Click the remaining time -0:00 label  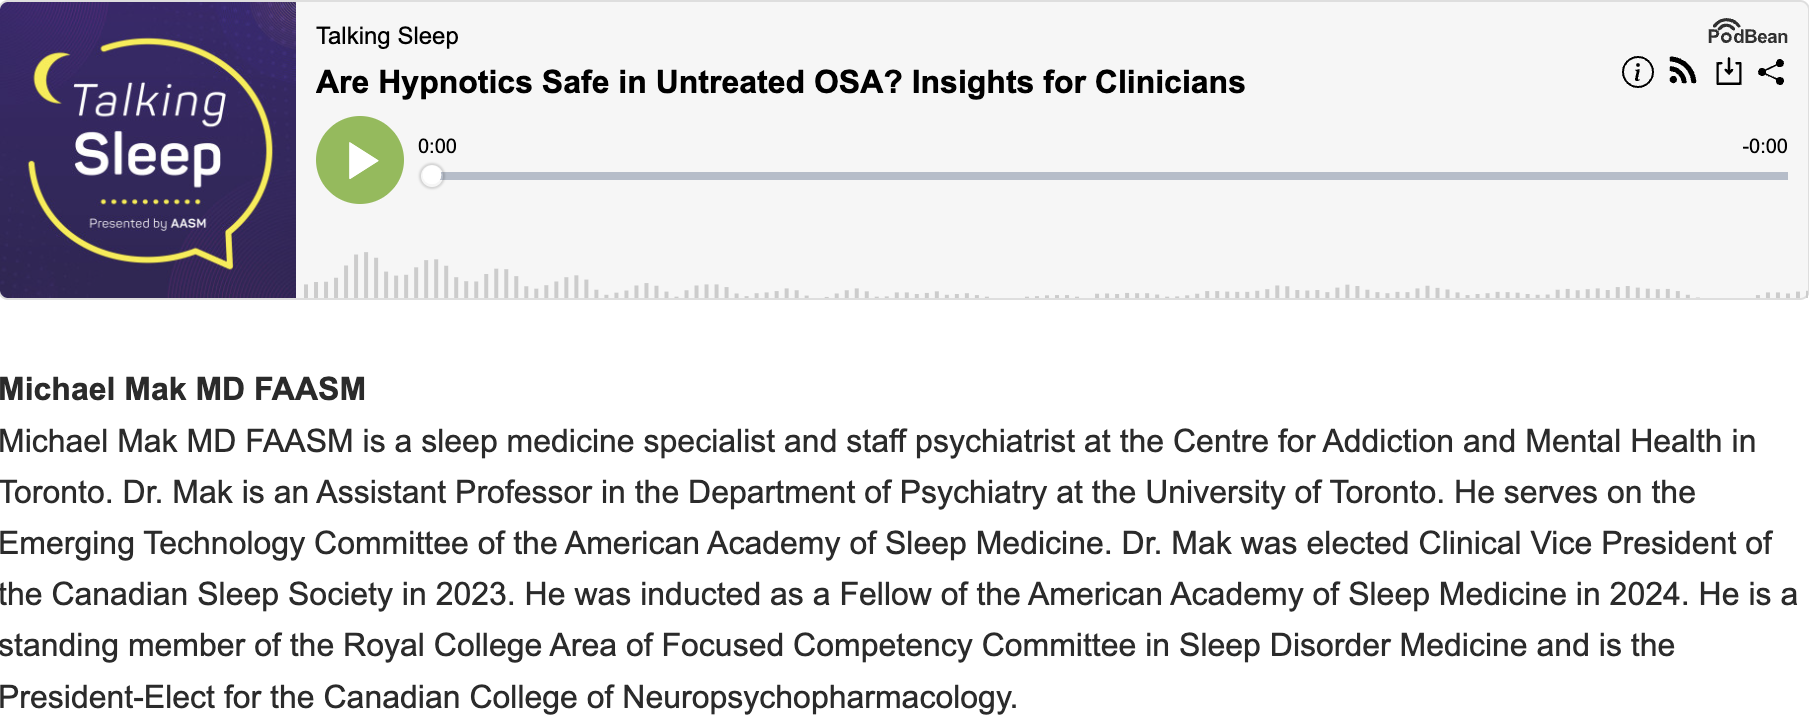point(1764,146)
